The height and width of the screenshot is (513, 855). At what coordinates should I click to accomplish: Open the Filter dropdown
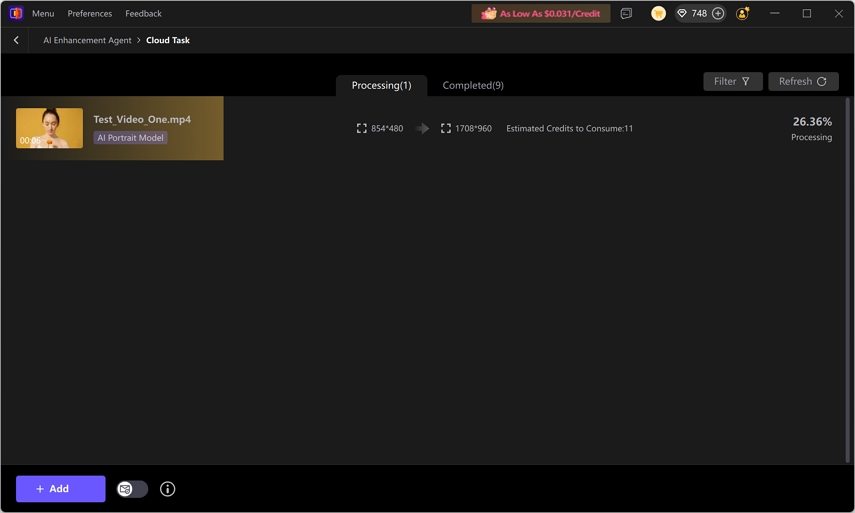coord(732,81)
